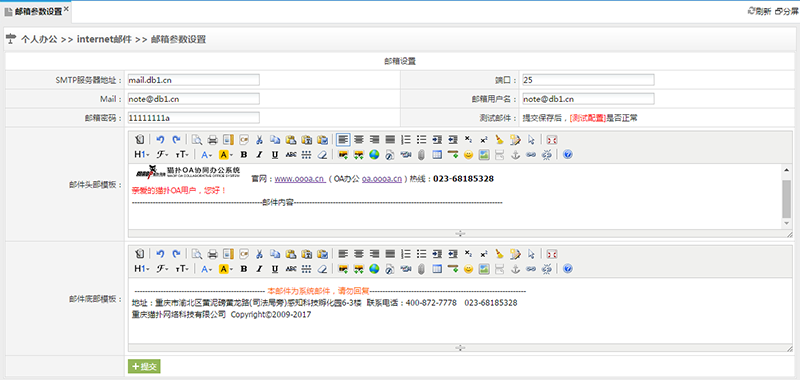800x380 pixels.
Task: Open font size dropdown in footer editor
Action: click(182, 269)
